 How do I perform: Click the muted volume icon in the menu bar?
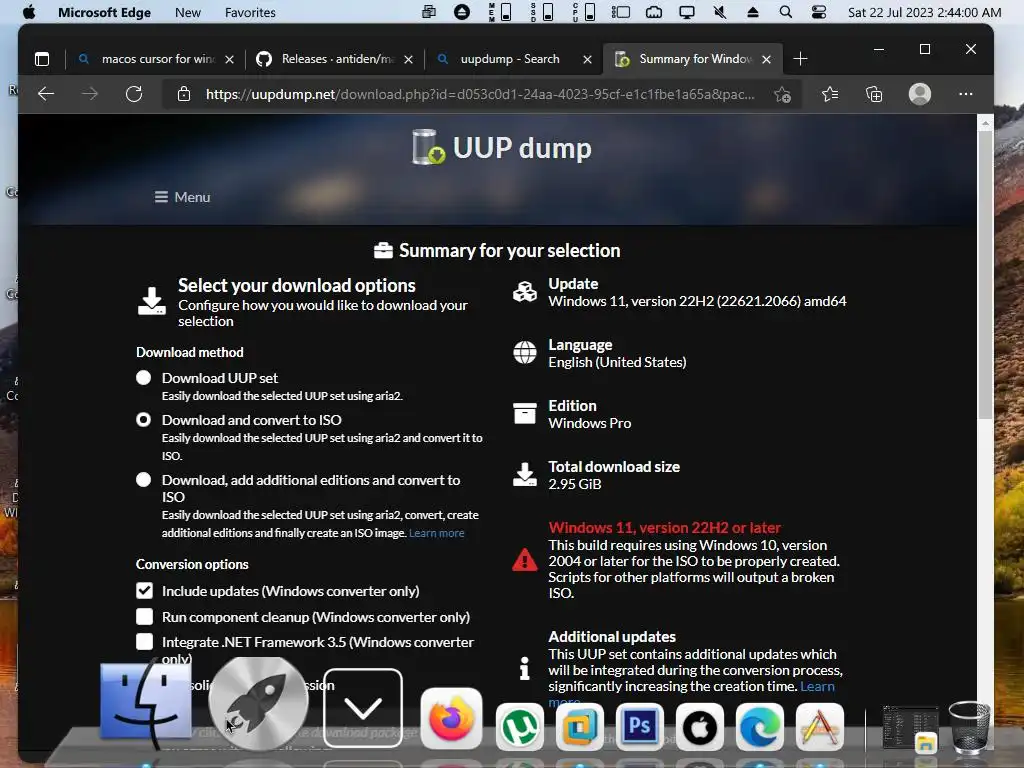720,12
